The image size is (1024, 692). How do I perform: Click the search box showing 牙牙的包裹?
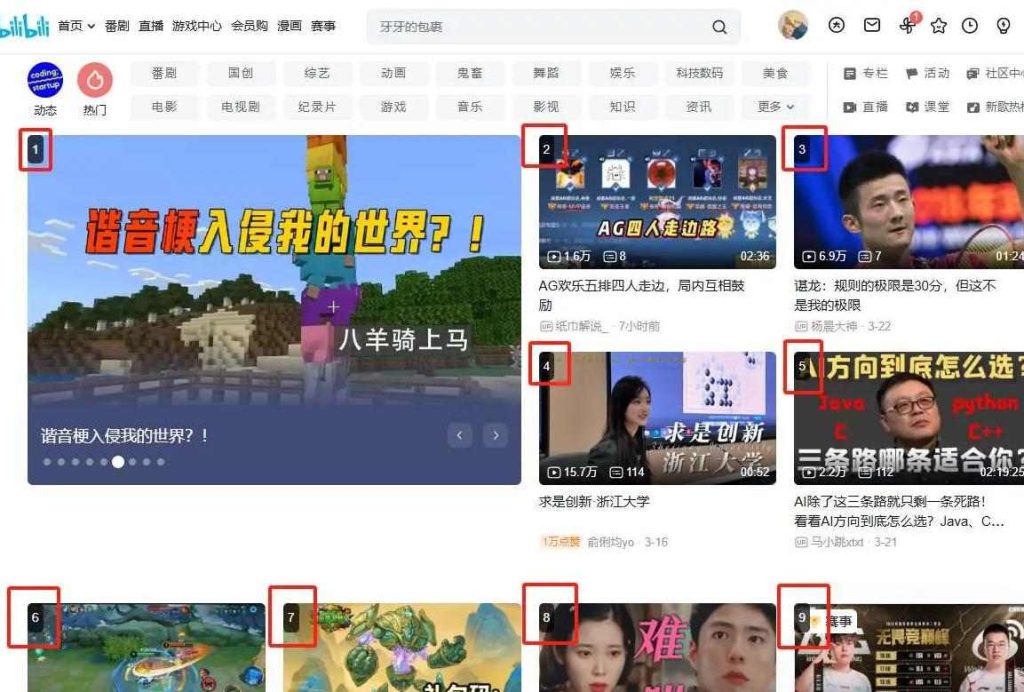[x=554, y=27]
